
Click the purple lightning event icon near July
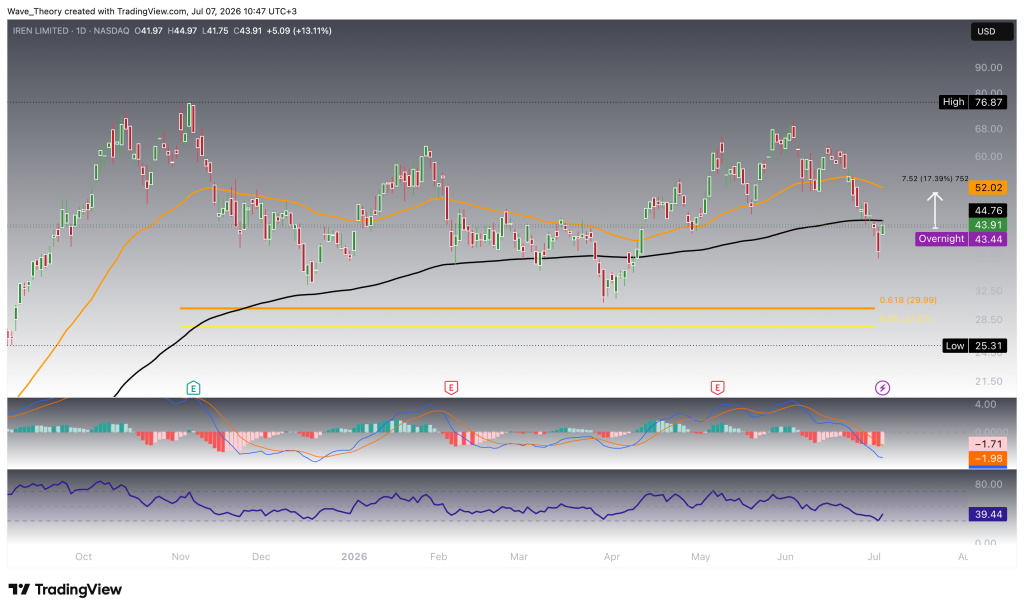tap(882, 388)
